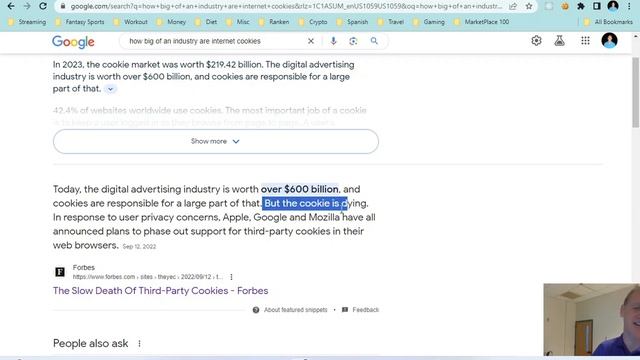Click the Forbes source name
This screenshot has height=360, width=640.
(x=84, y=267)
